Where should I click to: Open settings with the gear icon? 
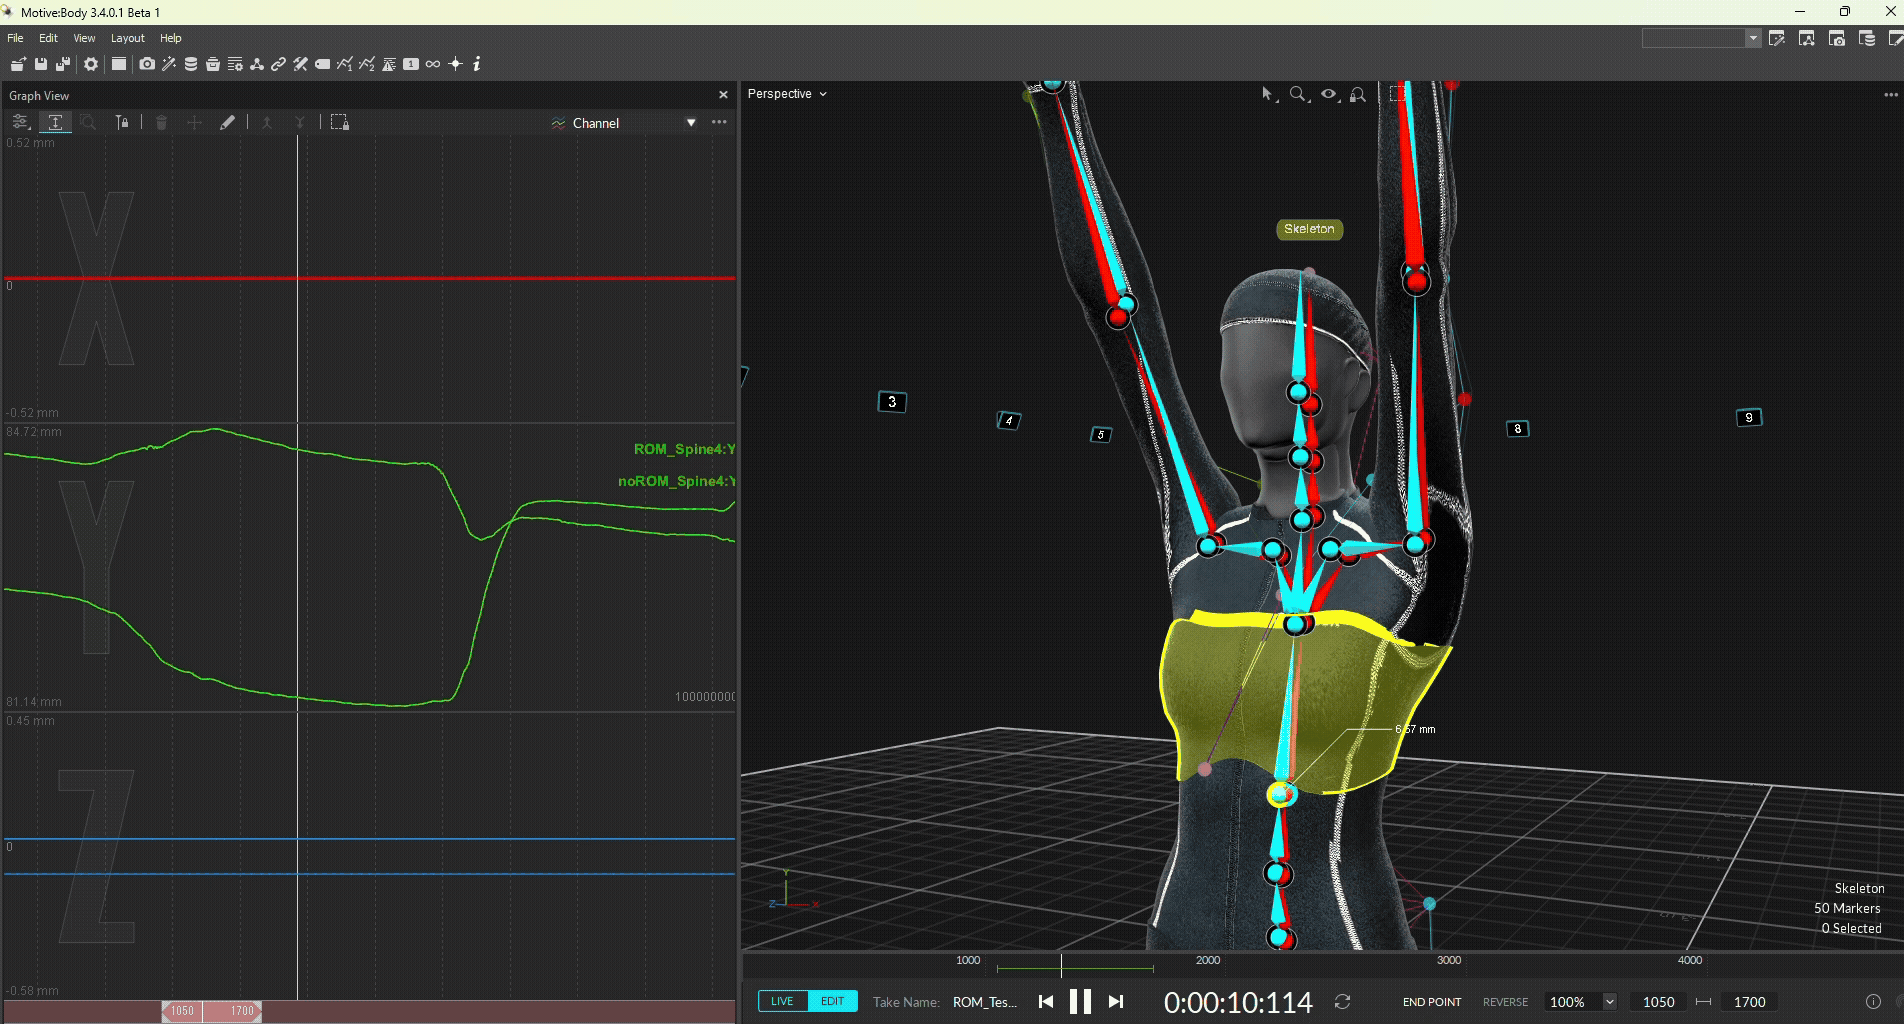[x=91, y=64]
